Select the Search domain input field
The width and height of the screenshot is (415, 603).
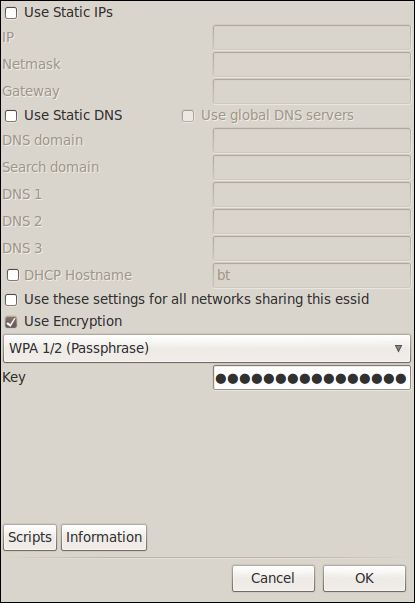[312, 168]
